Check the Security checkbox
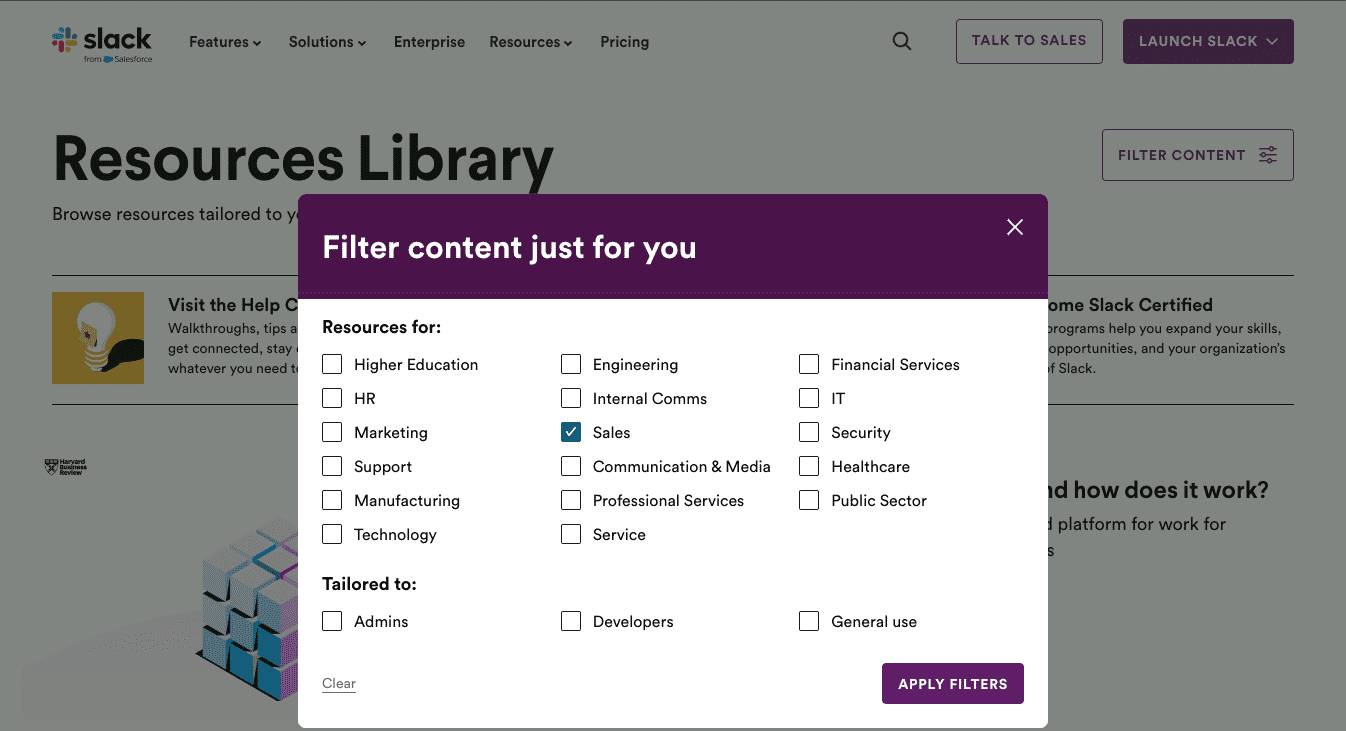This screenshot has width=1346, height=731. 809,432
